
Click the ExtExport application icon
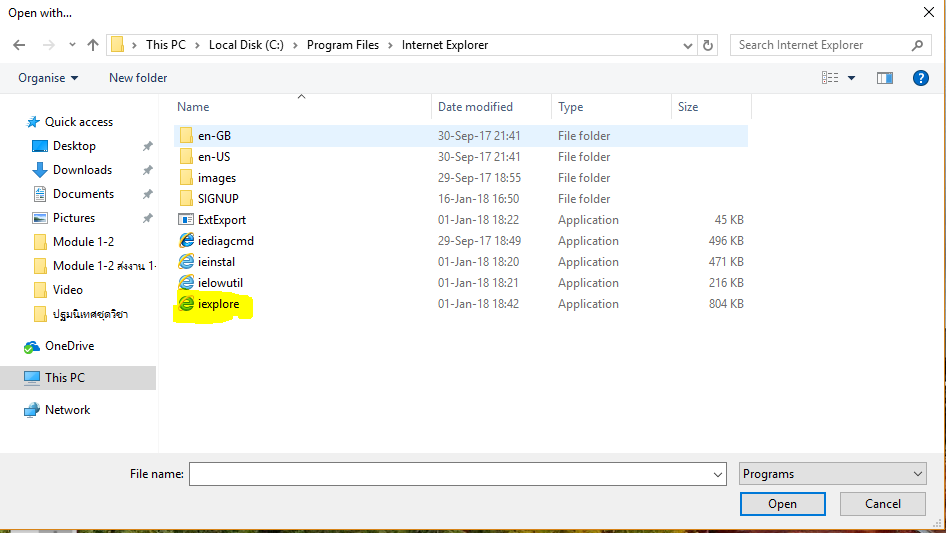click(186, 220)
